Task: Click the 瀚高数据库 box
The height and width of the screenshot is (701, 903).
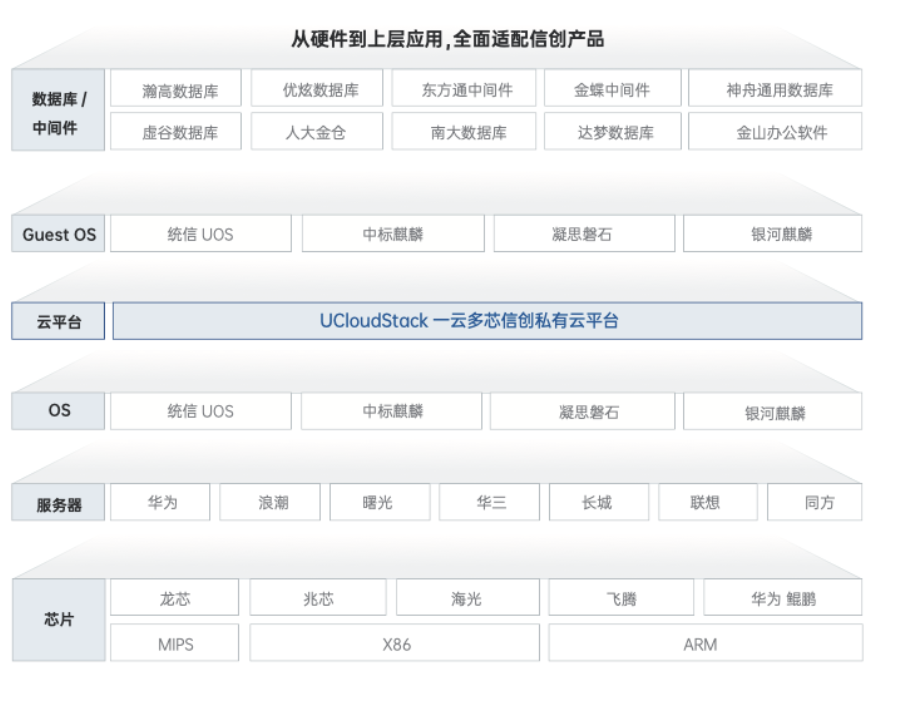Action: 177,90
